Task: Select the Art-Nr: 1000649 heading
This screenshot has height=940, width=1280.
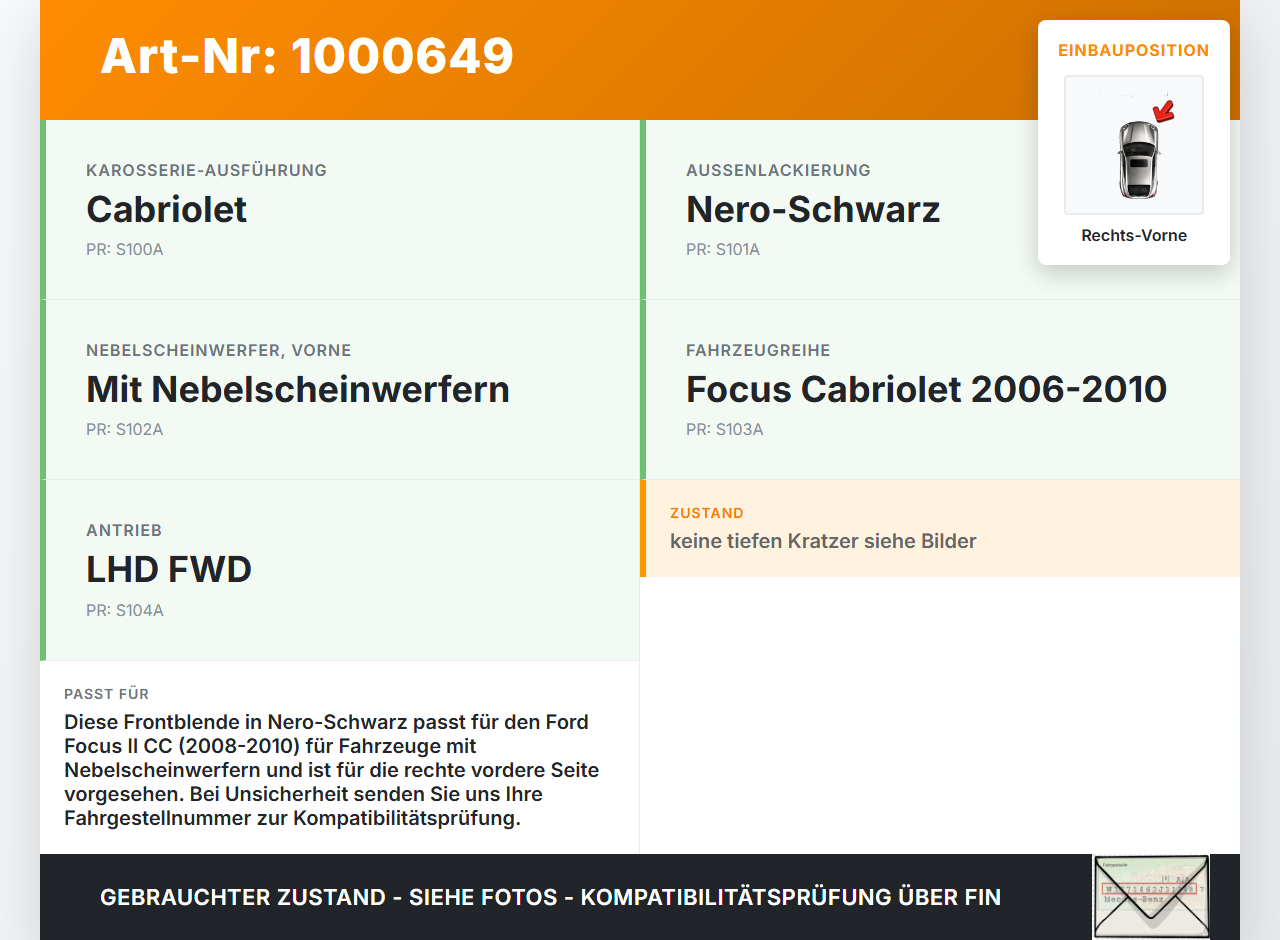Action: [307, 56]
